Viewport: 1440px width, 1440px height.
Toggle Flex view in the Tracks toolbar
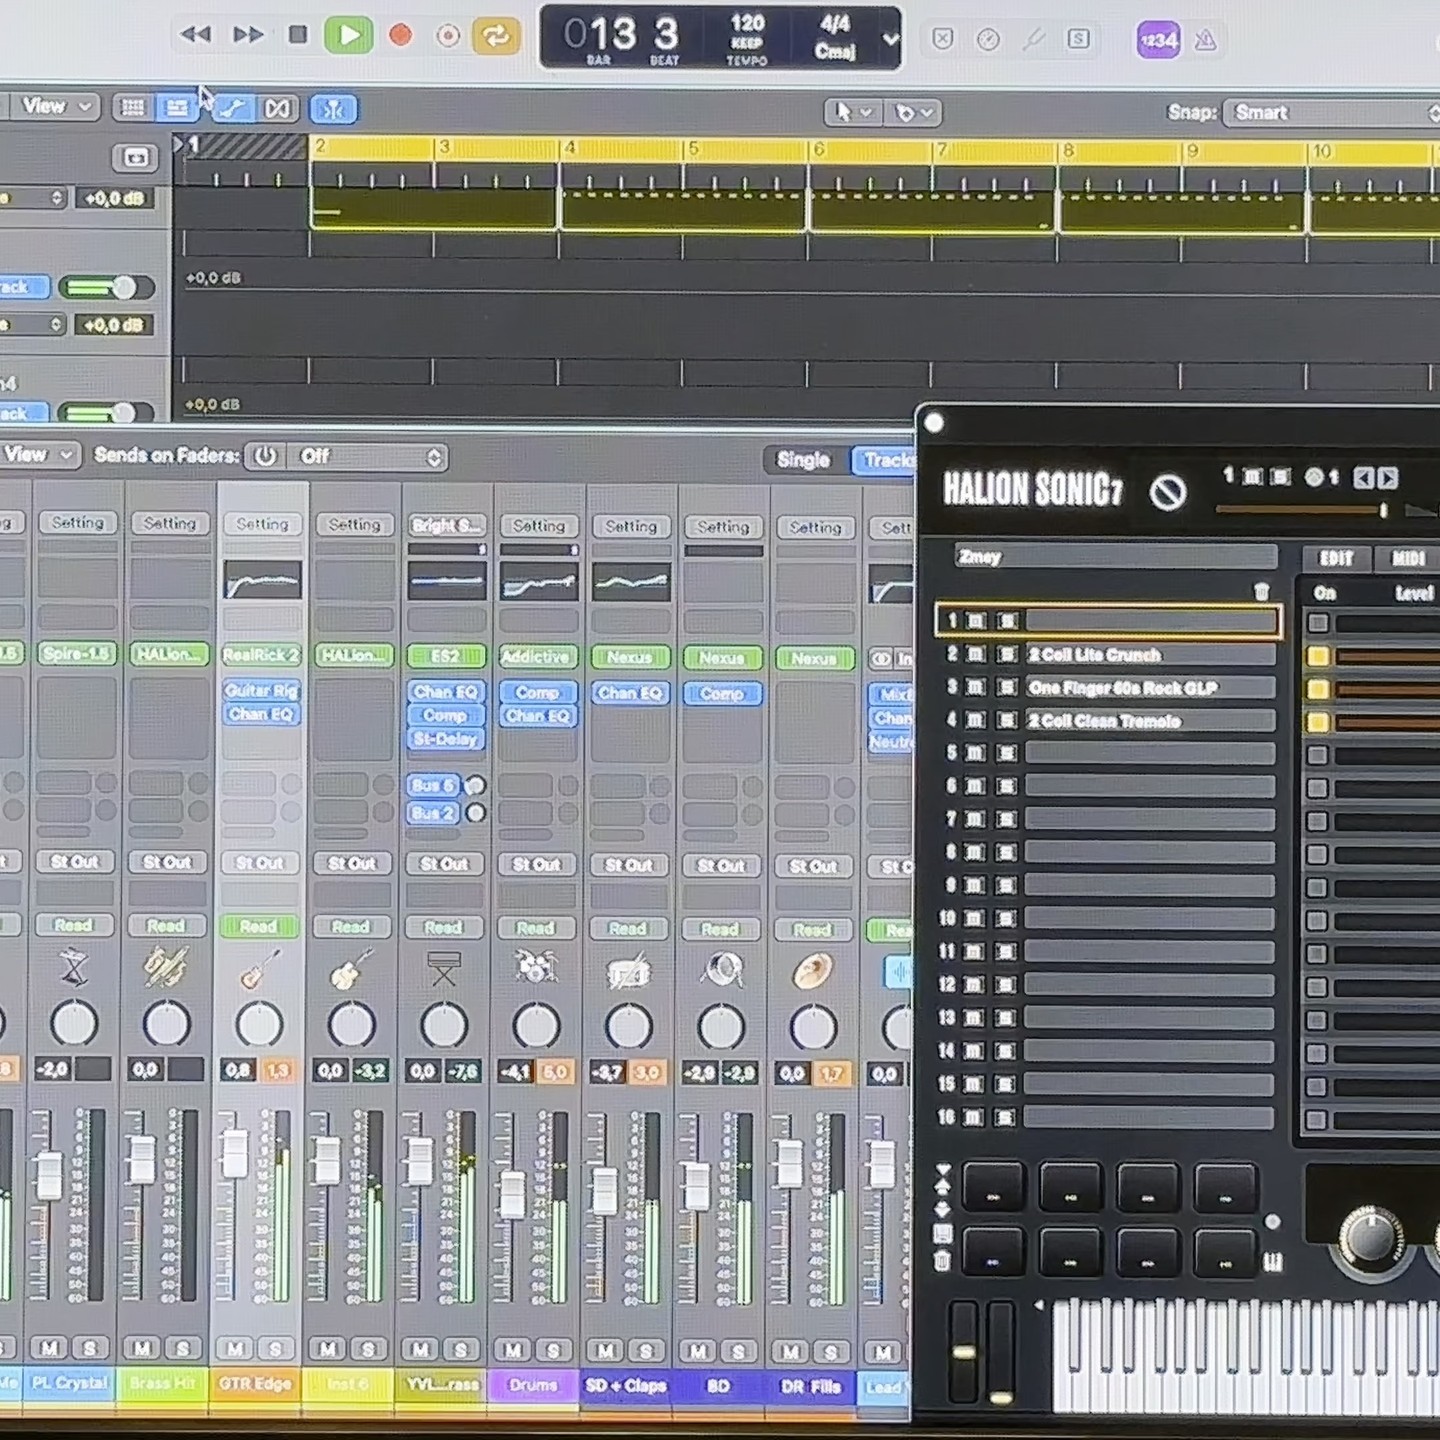coord(278,108)
